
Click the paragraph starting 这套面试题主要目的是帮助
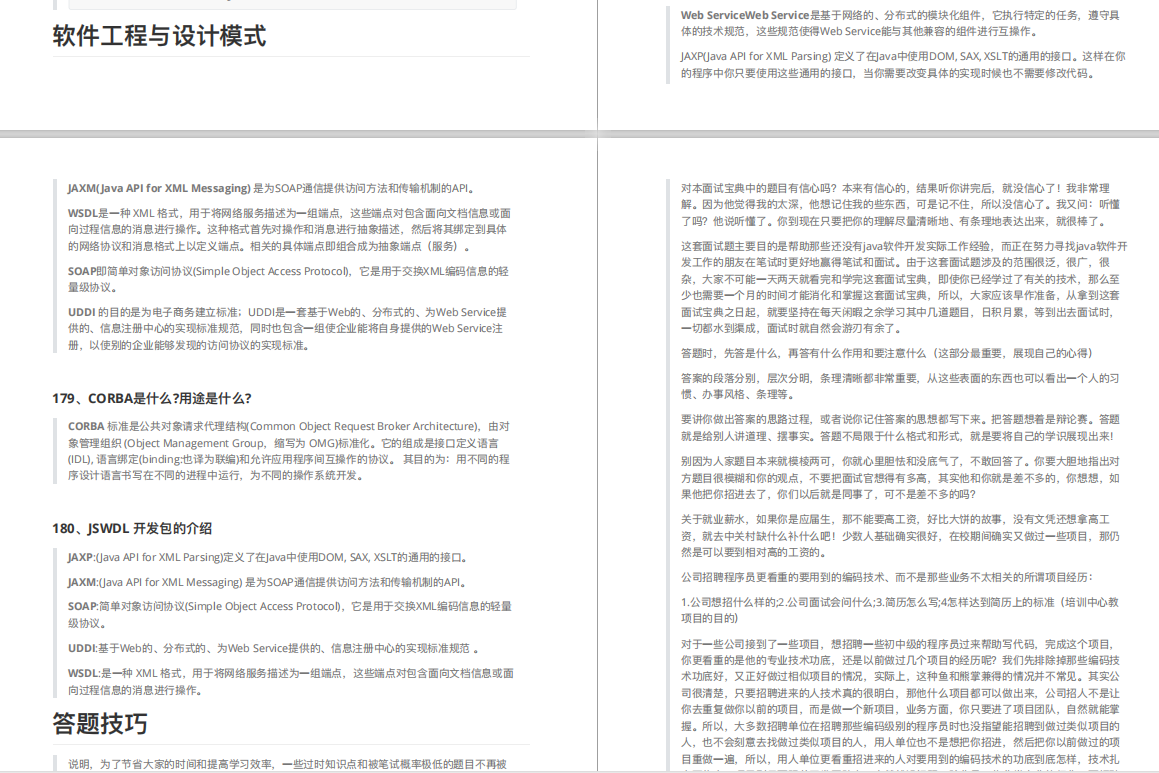(x=904, y=287)
